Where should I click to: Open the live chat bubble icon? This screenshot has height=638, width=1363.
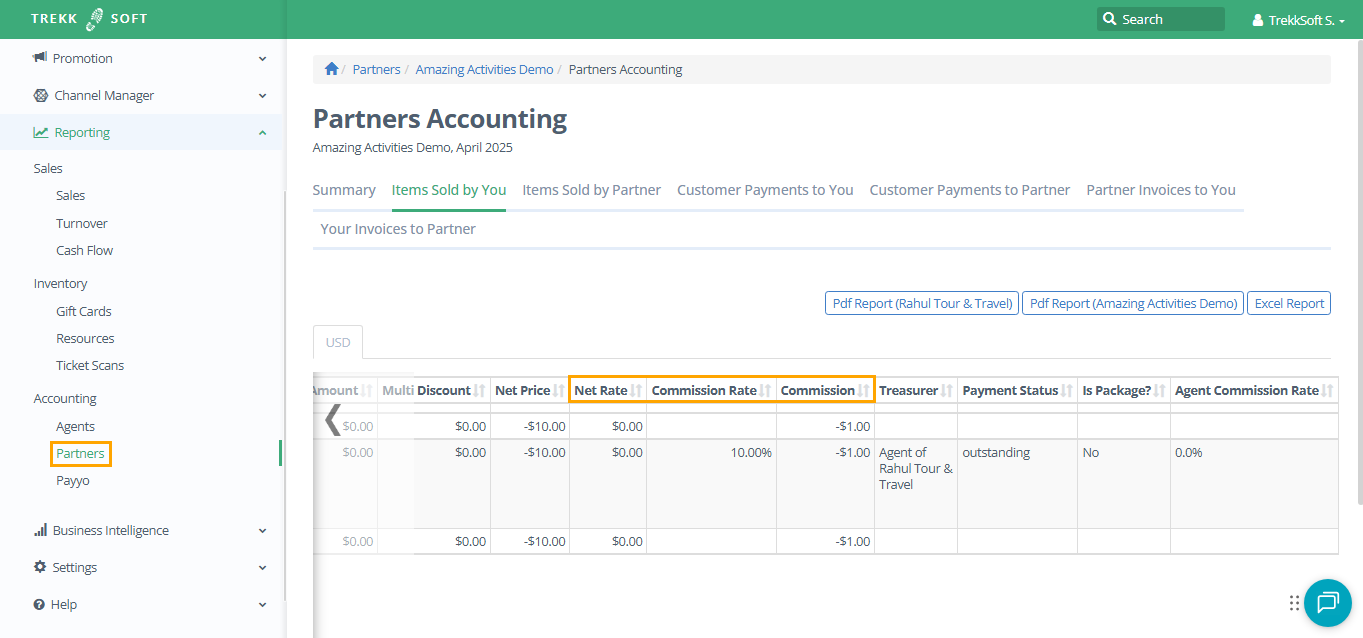(1327, 602)
